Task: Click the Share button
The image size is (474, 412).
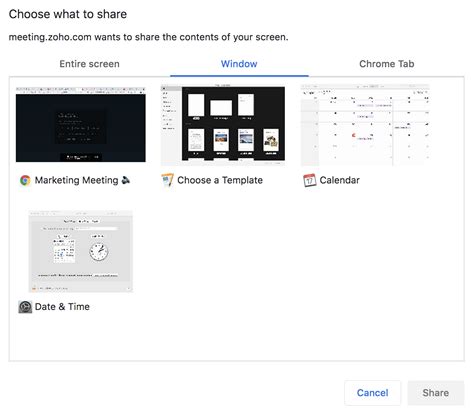Action: 436,393
